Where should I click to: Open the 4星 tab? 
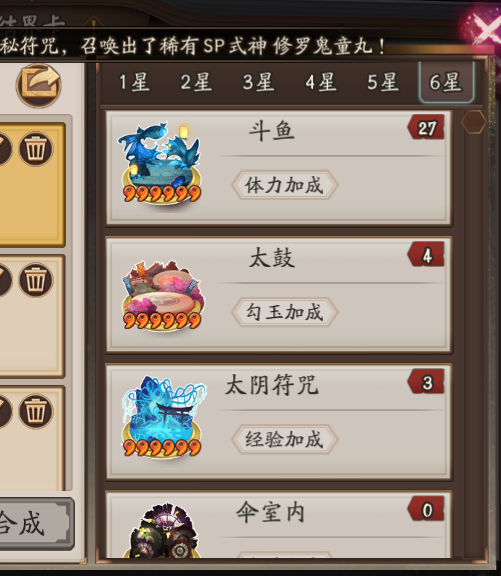click(321, 82)
